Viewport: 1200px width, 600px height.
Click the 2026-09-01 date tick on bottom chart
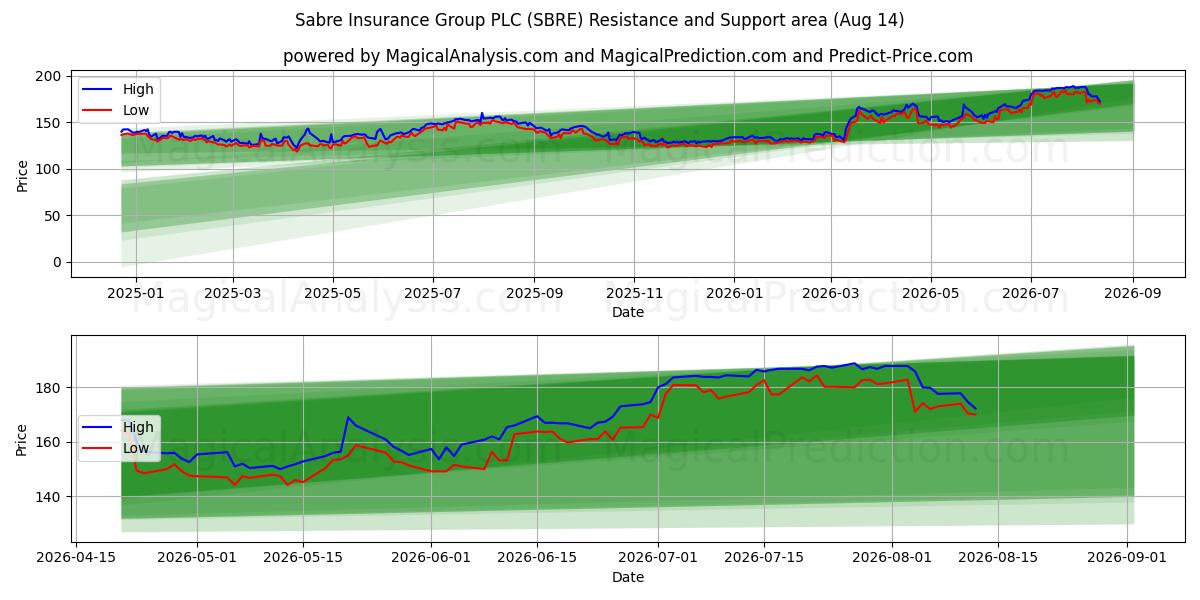click(x=1128, y=559)
